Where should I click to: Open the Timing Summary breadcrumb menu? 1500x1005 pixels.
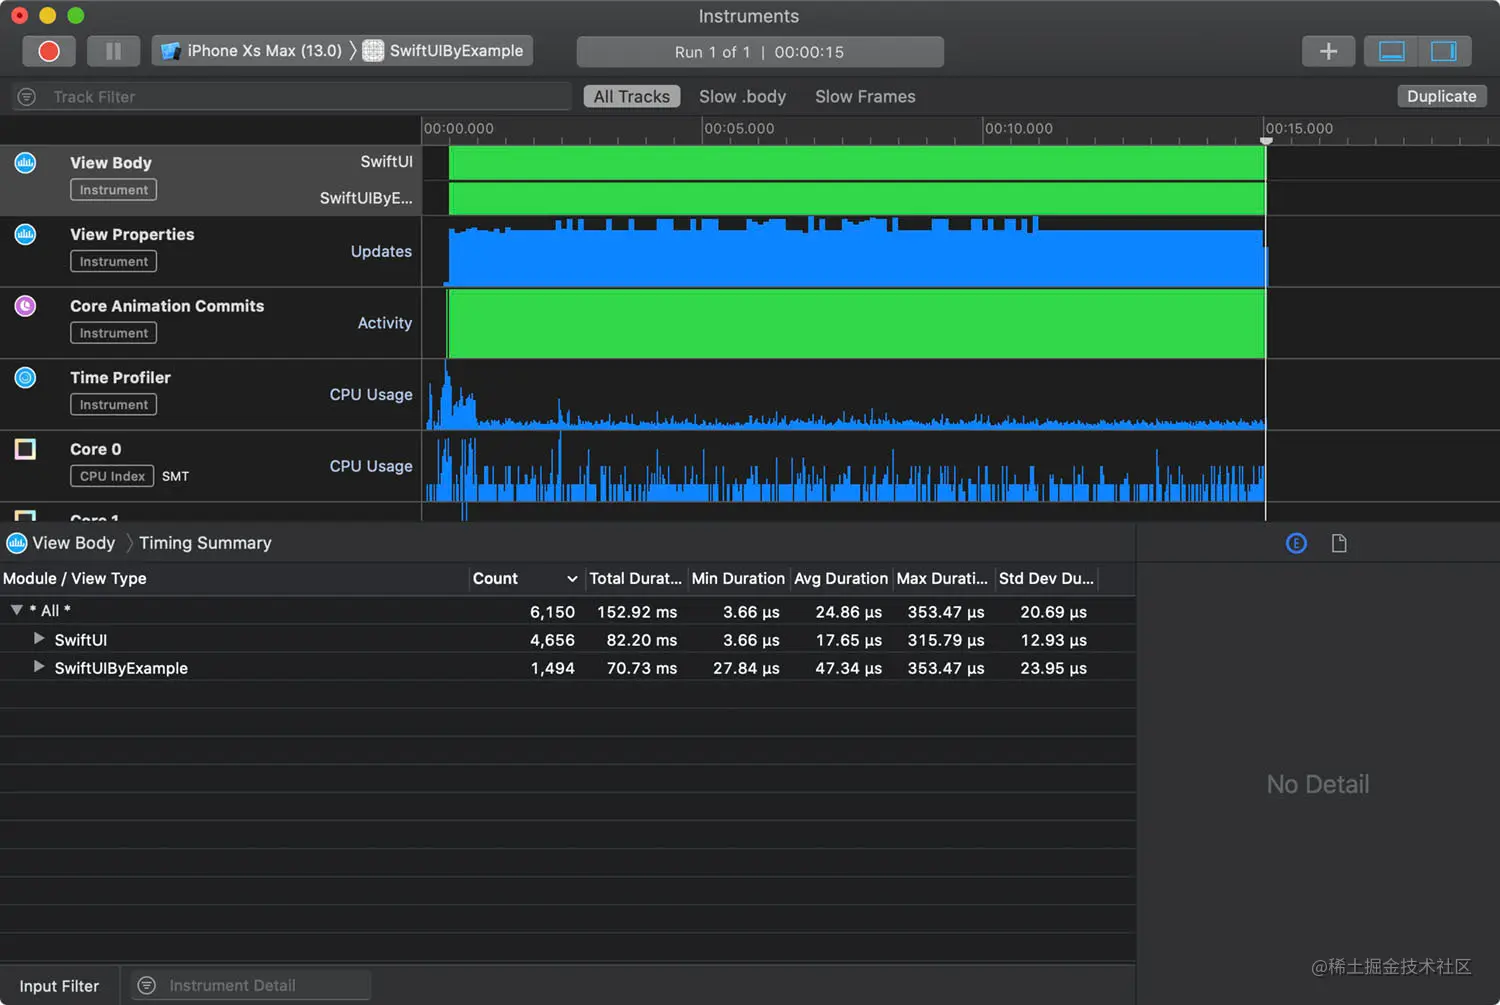205,543
